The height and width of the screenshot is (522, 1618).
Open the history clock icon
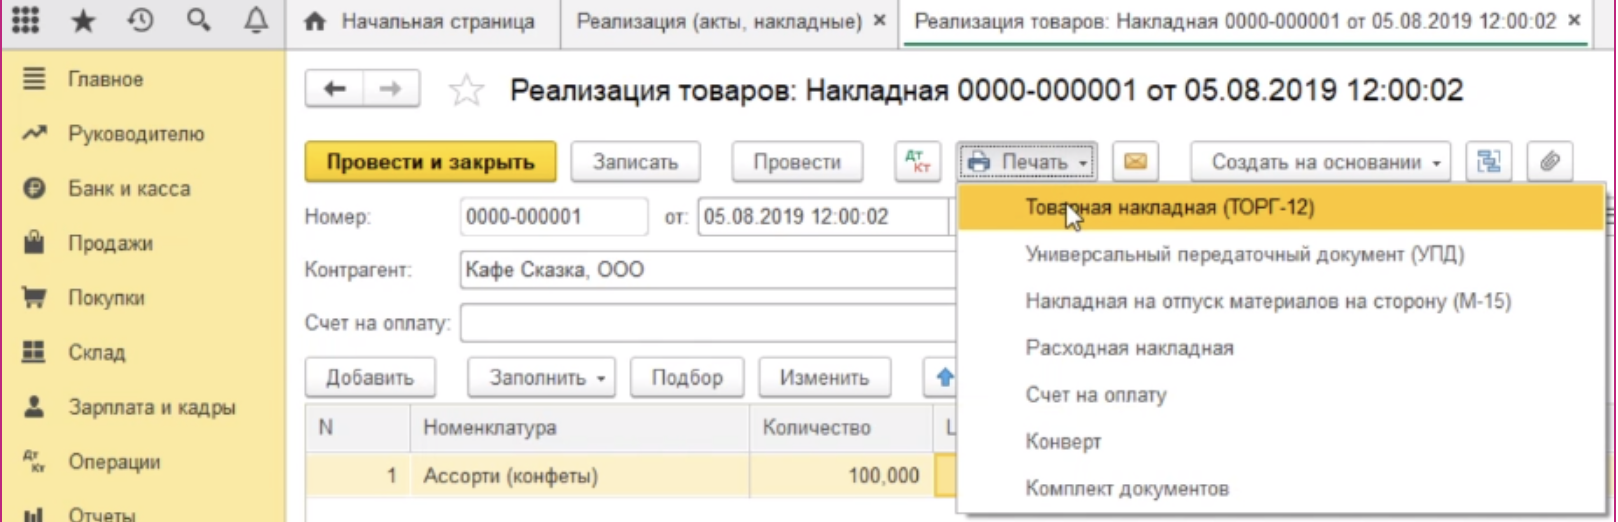click(141, 21)
